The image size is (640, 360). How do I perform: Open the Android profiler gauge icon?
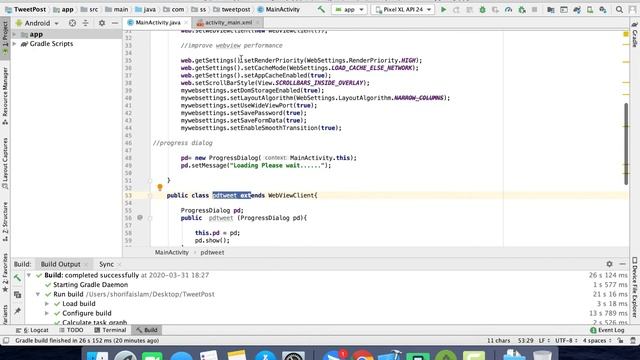pos(508,9)
